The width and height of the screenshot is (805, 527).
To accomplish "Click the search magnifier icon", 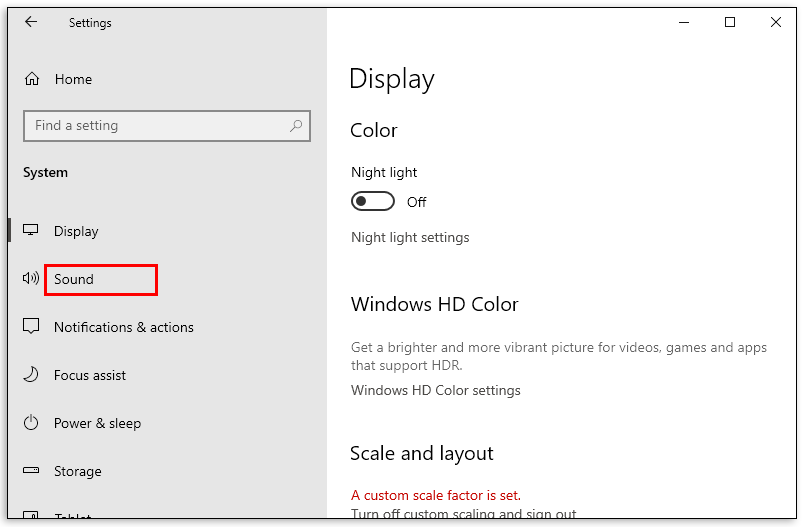I will click(x=296, y=126).
